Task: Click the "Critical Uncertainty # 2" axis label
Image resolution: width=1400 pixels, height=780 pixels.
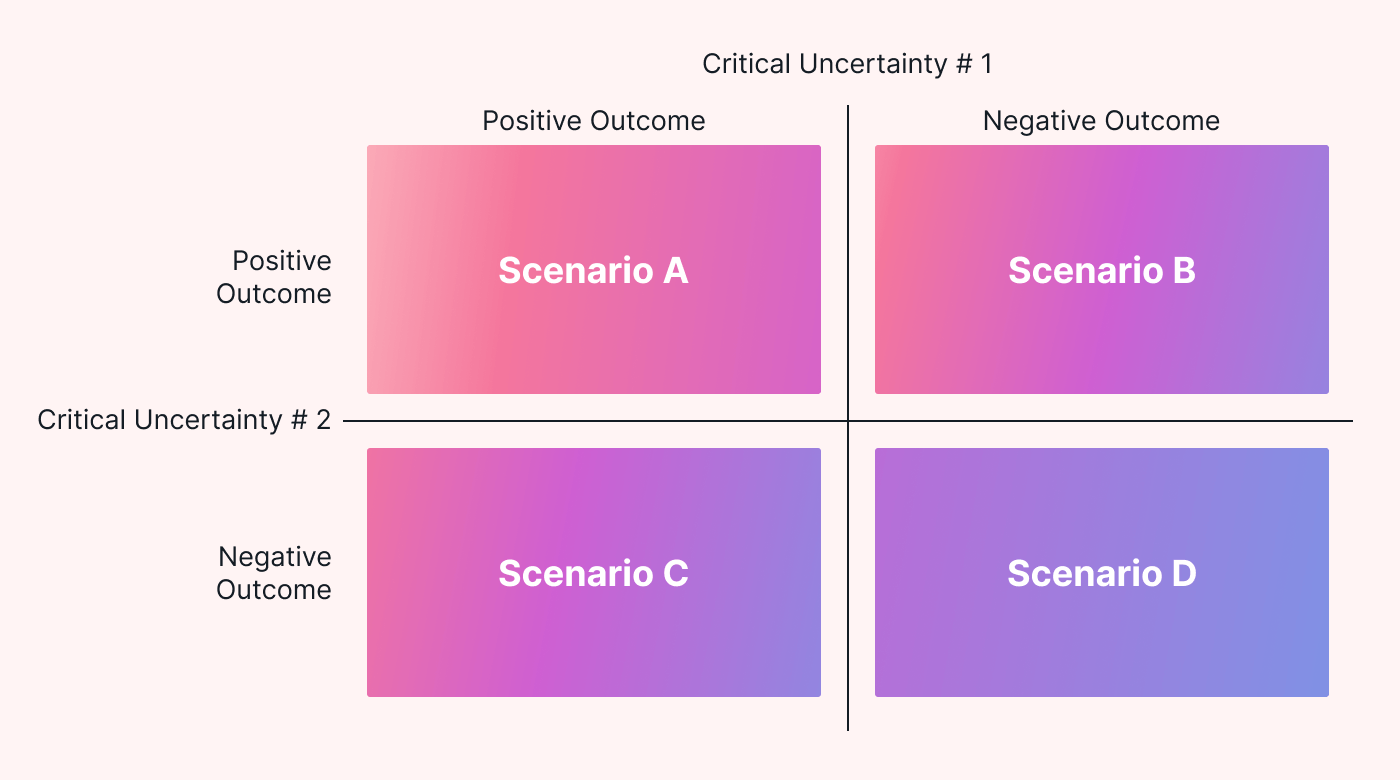Action: tap(184, 420)
